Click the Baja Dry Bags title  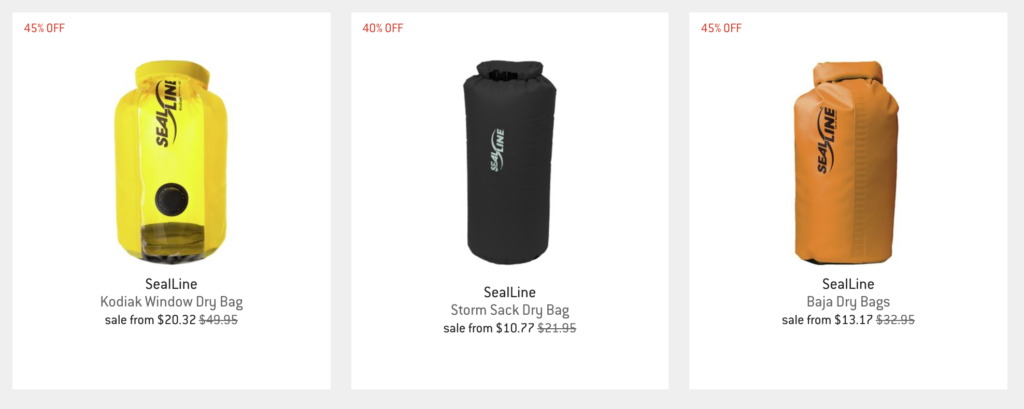click(x=848, y=303)
